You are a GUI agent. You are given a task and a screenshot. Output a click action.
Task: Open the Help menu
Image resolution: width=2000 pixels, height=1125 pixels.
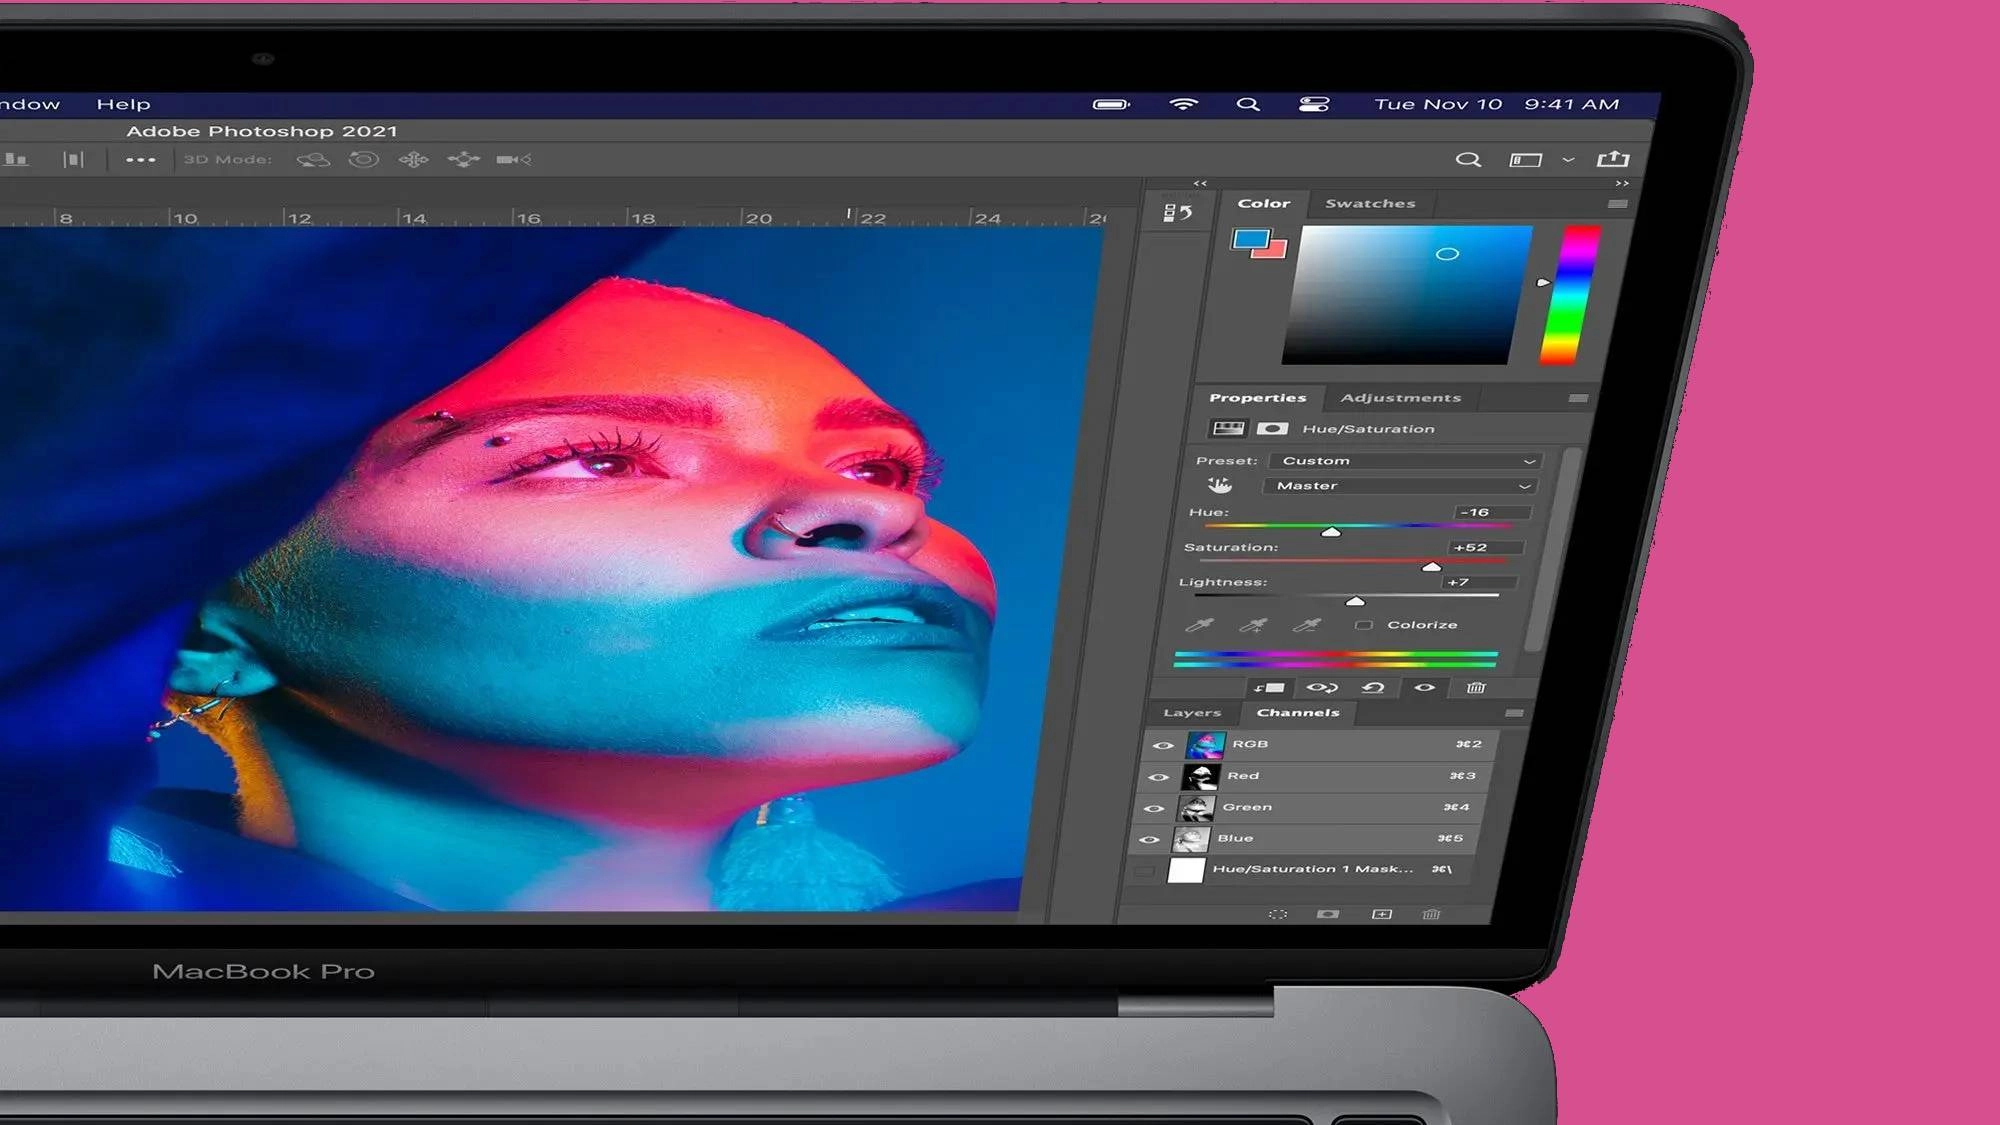pyautogui.click(x=123, y=104)
